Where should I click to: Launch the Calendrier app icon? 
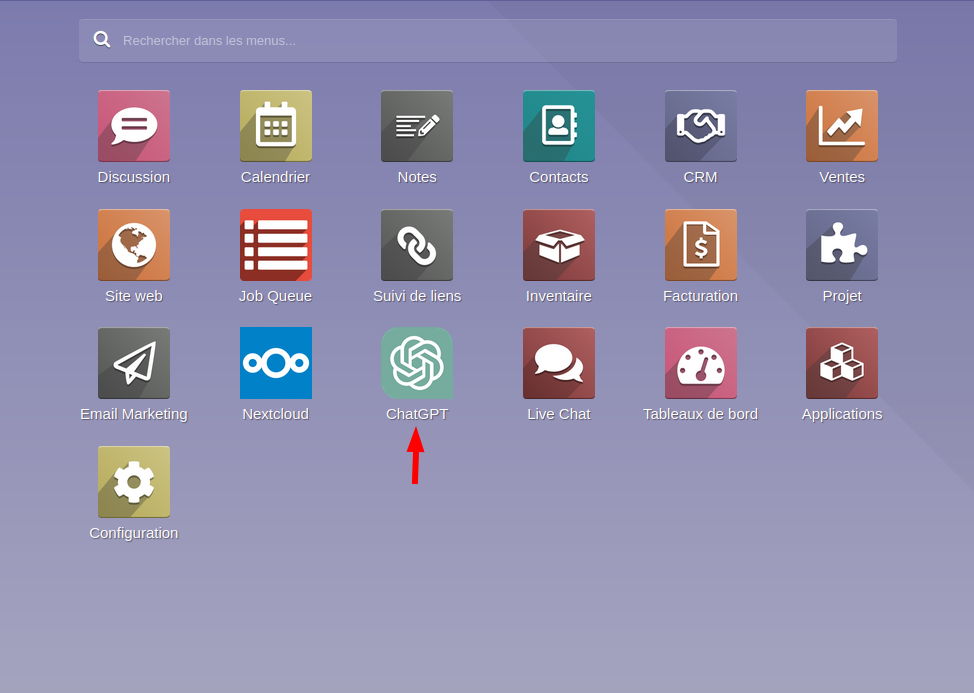click(x=276, y=126)
